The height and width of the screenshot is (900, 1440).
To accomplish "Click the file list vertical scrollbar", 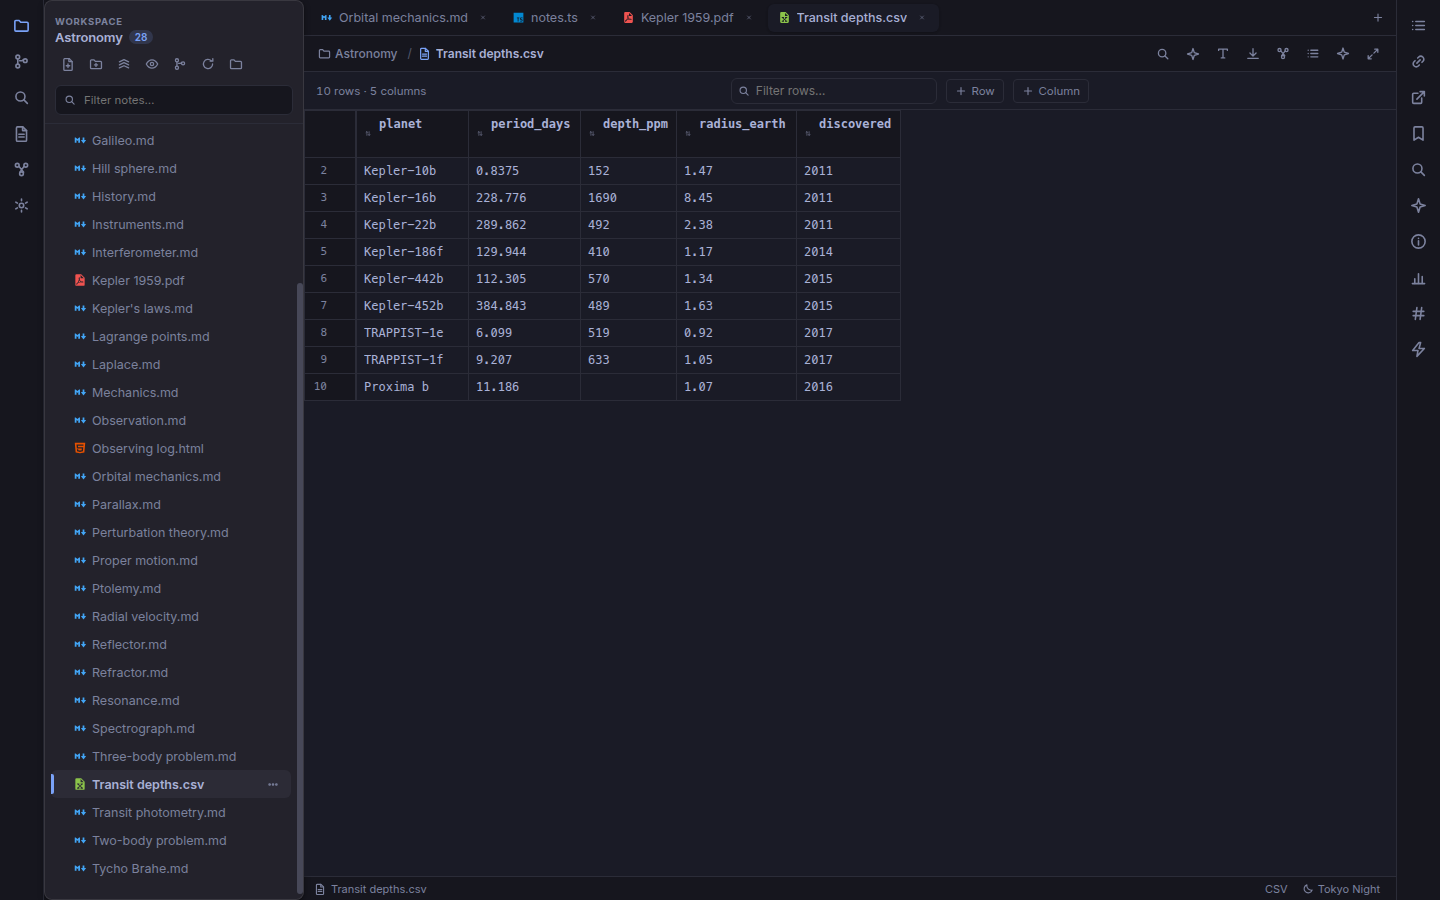I will click(x=299, y=588).
